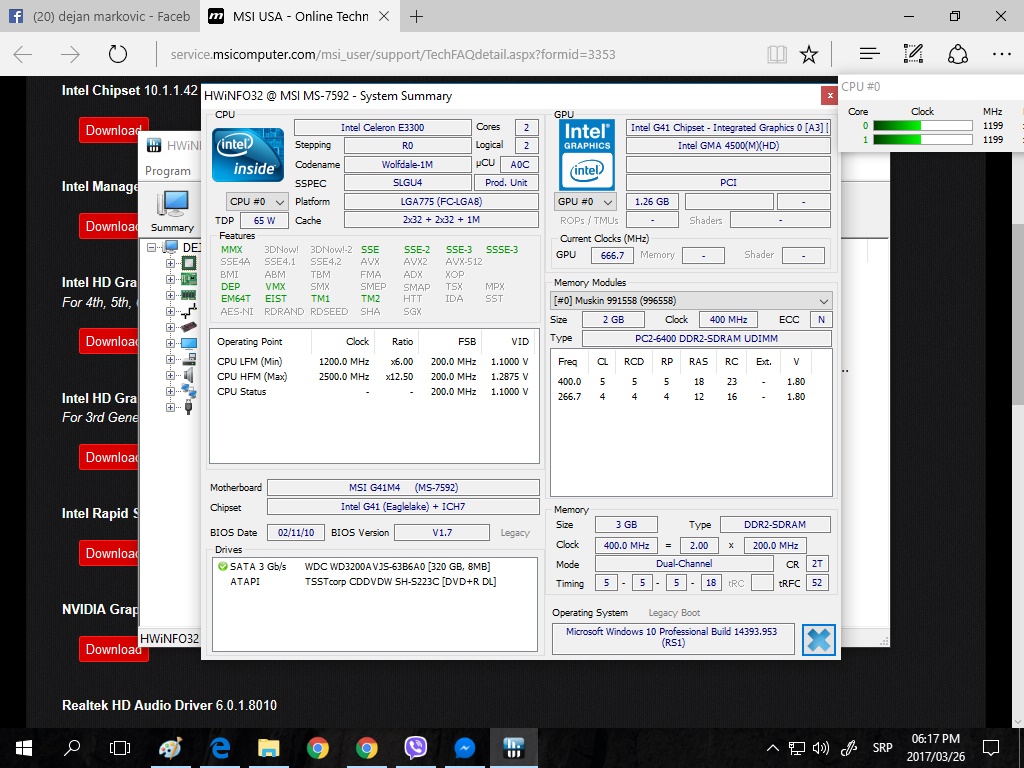Click the Intel inside CPU logo

pos(248,155)
